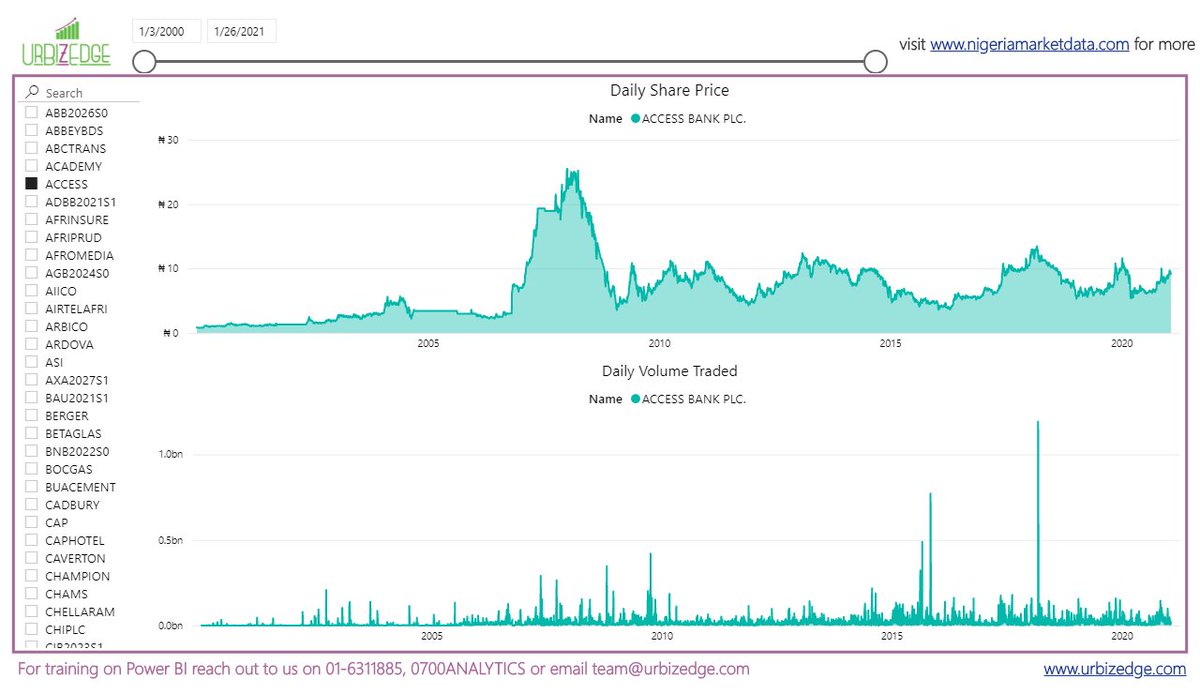
Task: Check the BAU2021S1 checkbox
Action: (31, 398)
